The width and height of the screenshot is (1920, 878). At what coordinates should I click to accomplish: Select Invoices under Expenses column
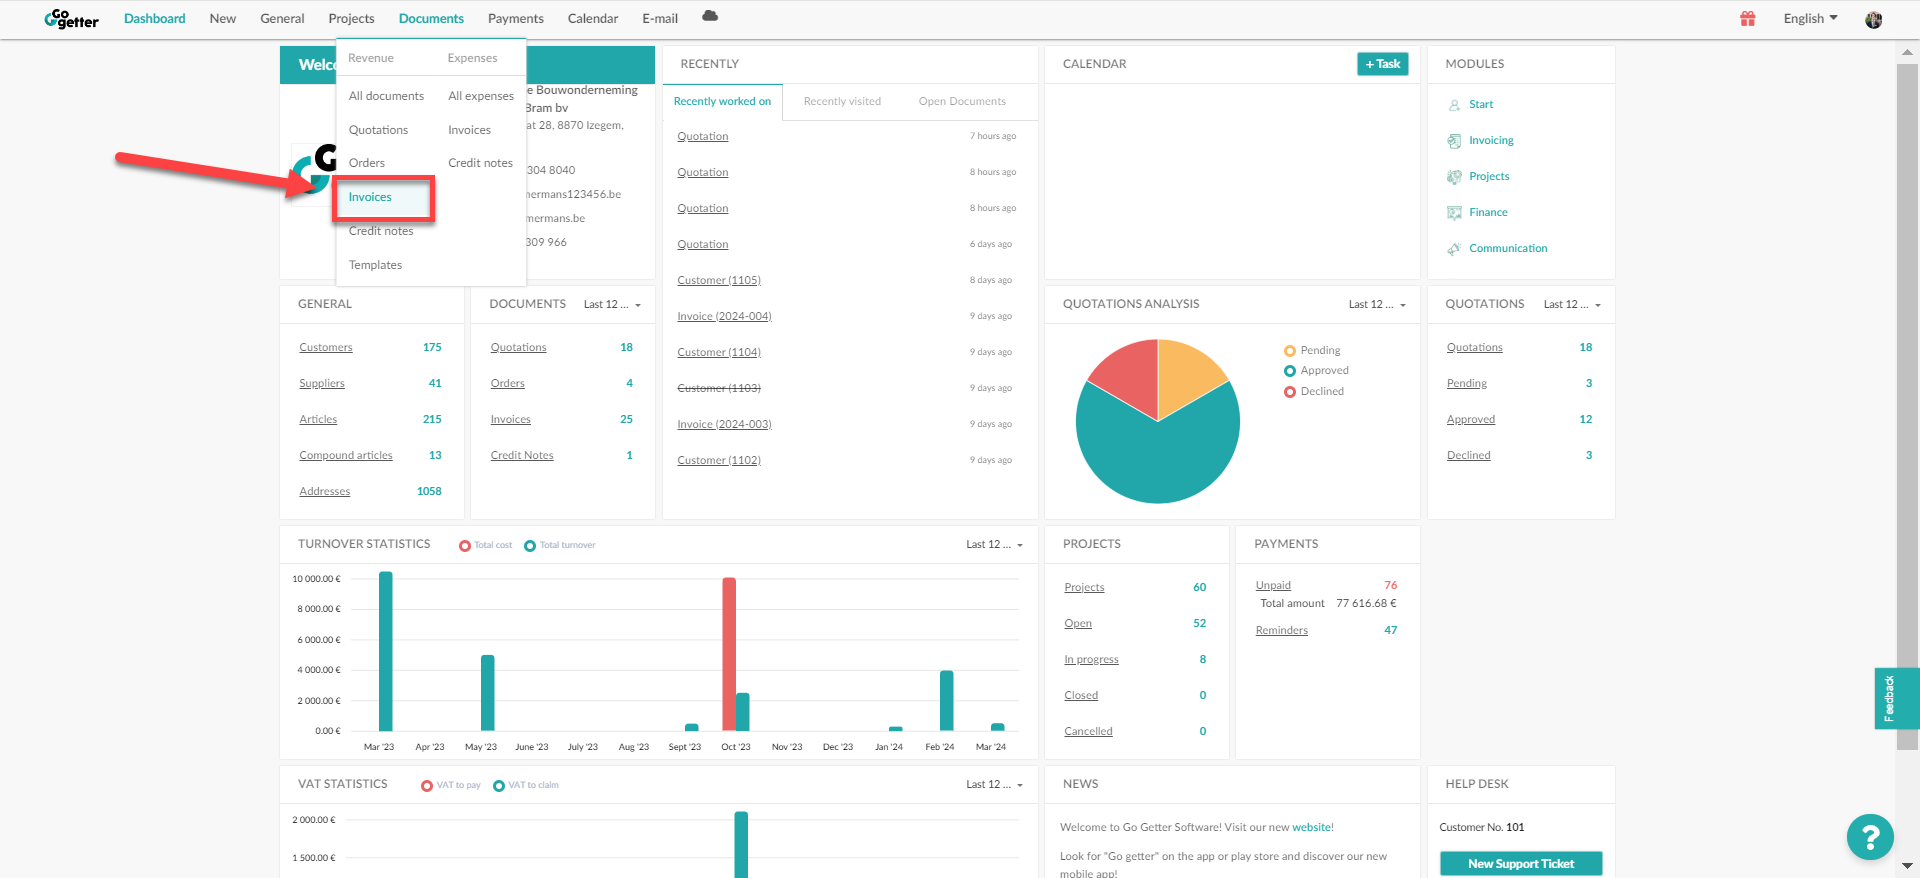point(469,130)
